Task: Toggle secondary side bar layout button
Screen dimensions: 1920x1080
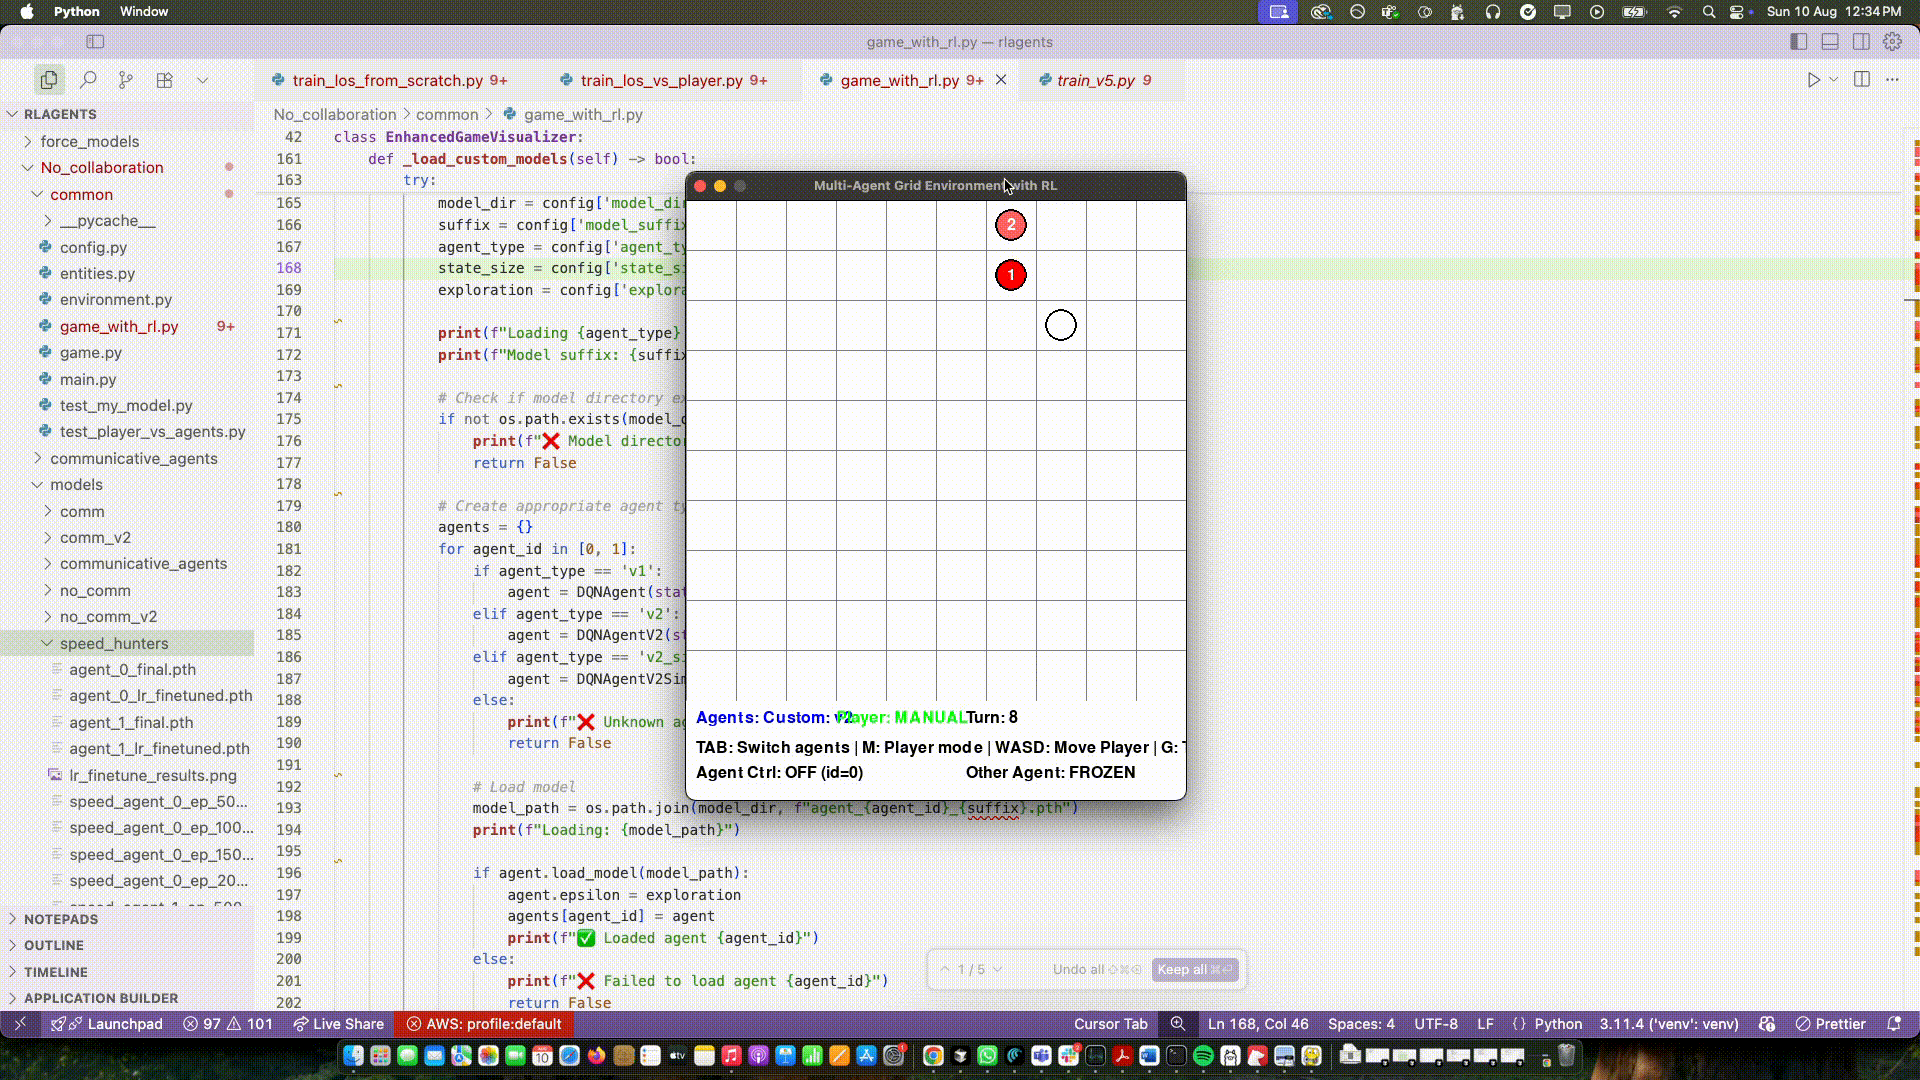Action: pos(1861,42)
